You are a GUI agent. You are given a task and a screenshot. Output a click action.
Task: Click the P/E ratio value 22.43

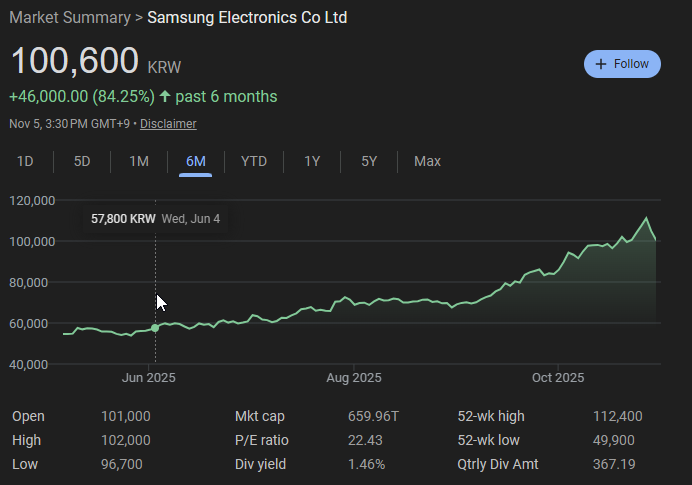click(365, 440)
